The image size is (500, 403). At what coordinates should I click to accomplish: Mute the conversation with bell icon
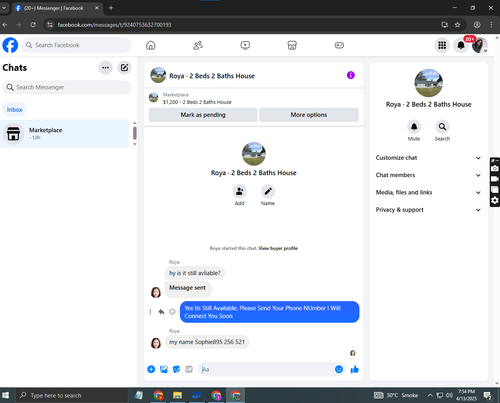coord(414,127)
